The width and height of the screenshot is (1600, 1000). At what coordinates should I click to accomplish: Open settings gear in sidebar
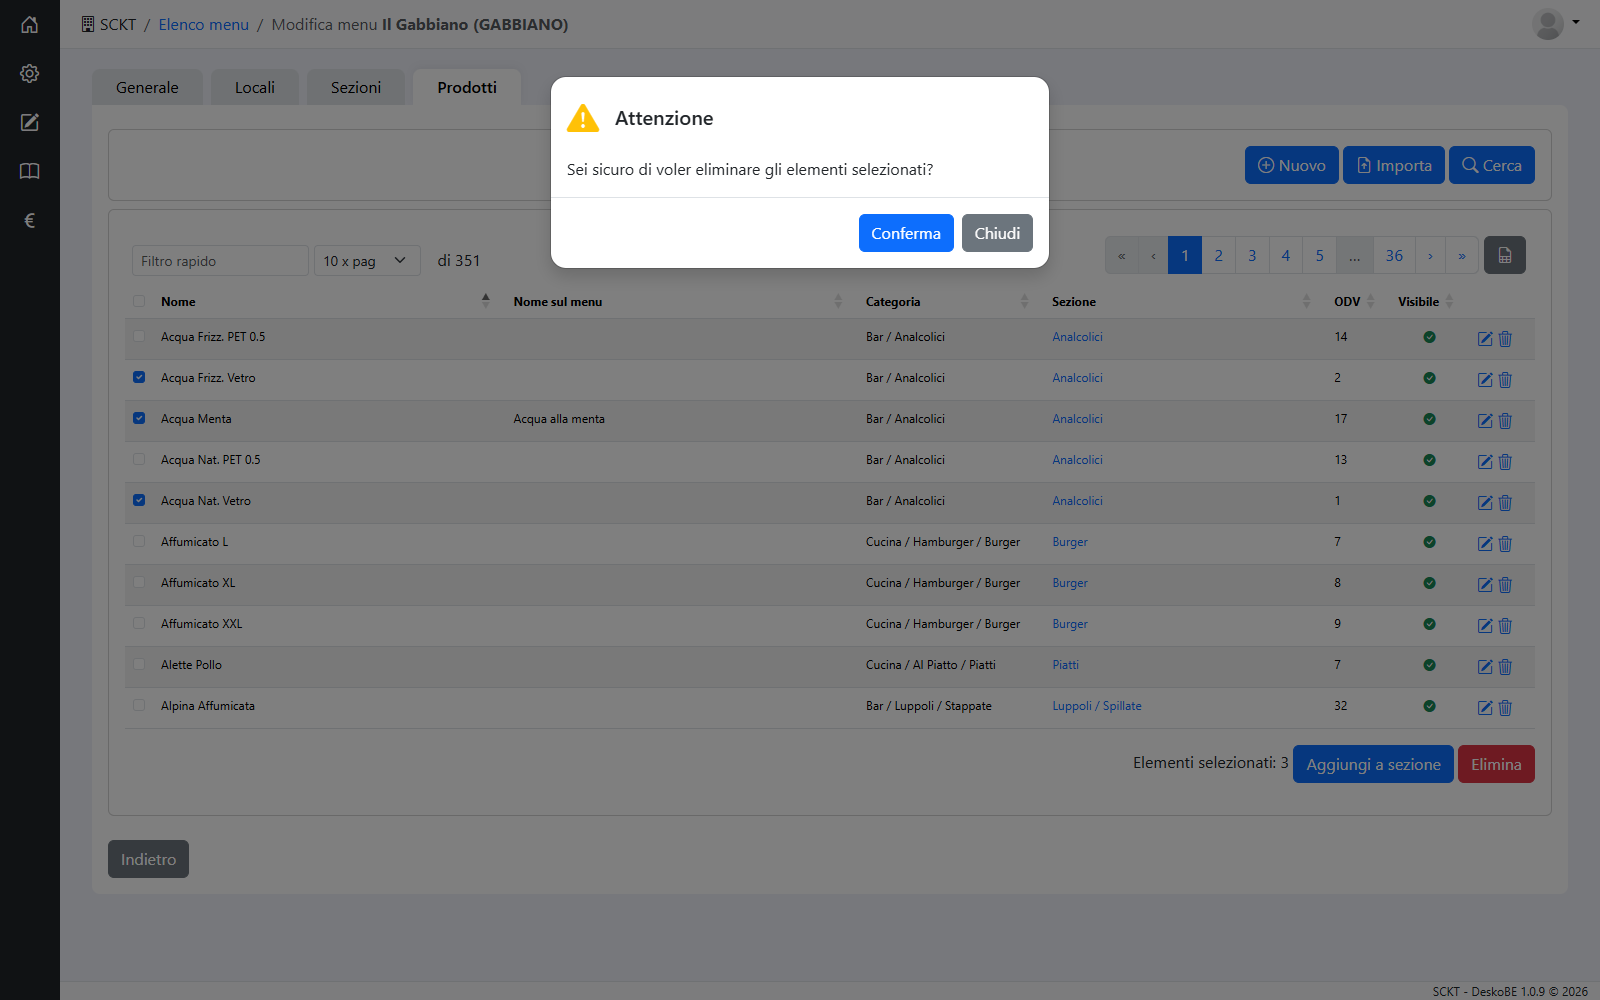point(30,74)
